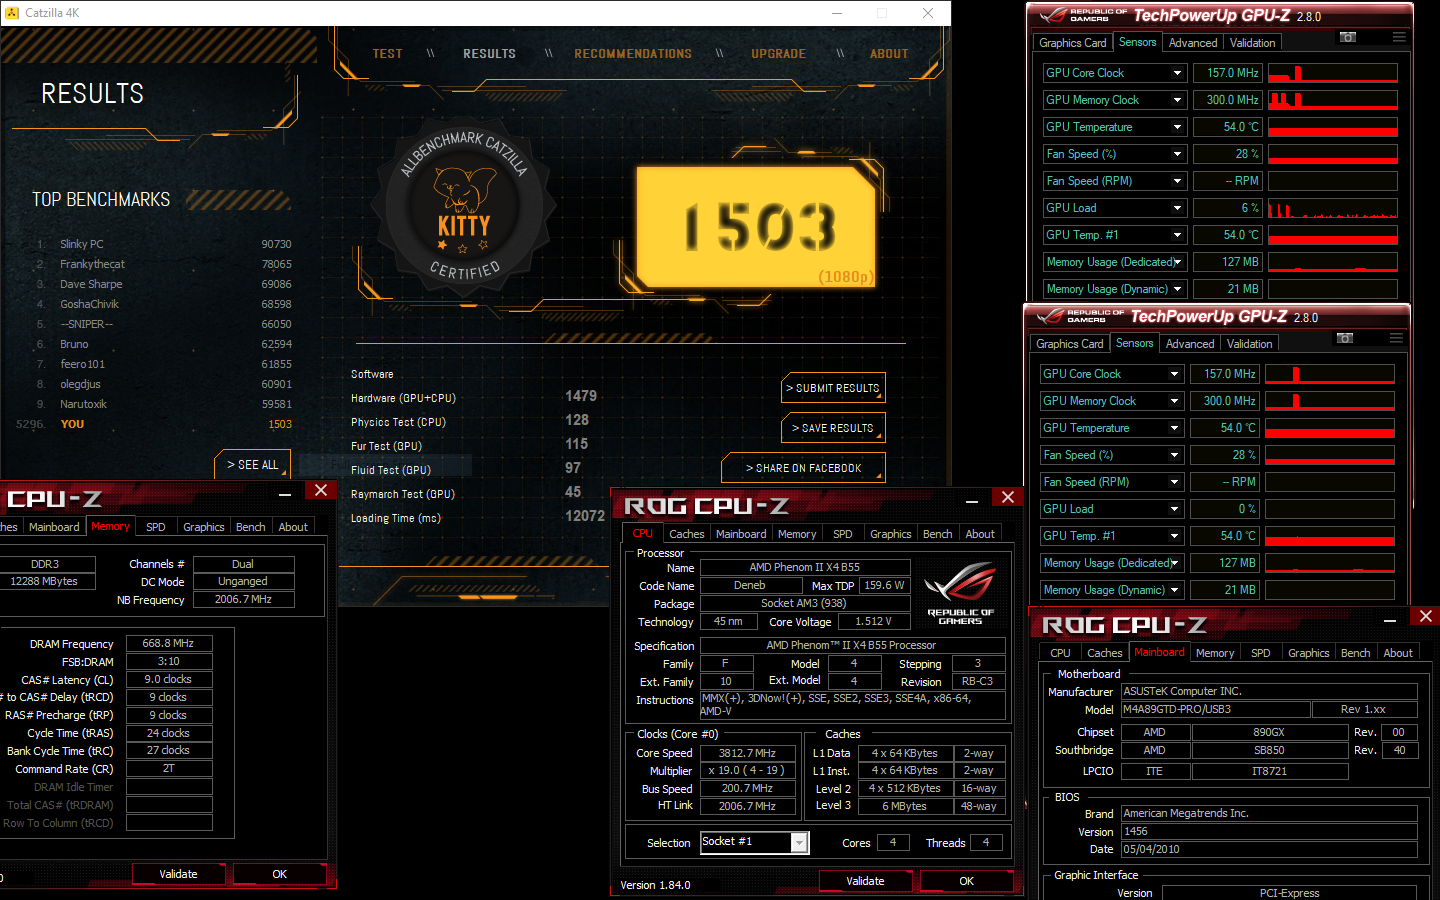
Task: Click SHARE ON FACEBOOK button
Action: pos(803,468)
